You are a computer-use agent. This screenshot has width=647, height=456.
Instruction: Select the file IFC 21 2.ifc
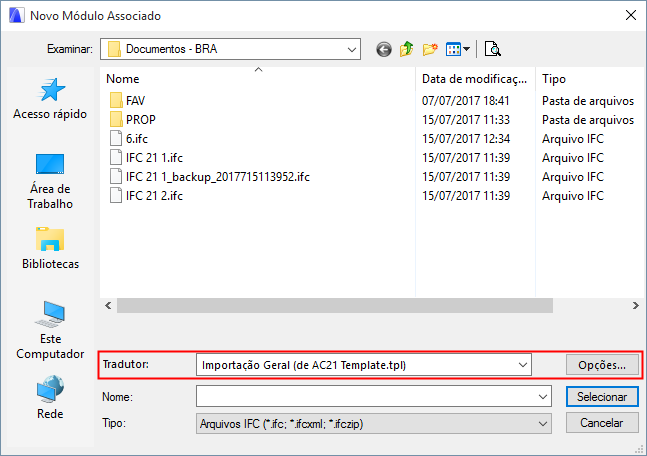pyautogui.click(x=155, y=196)
